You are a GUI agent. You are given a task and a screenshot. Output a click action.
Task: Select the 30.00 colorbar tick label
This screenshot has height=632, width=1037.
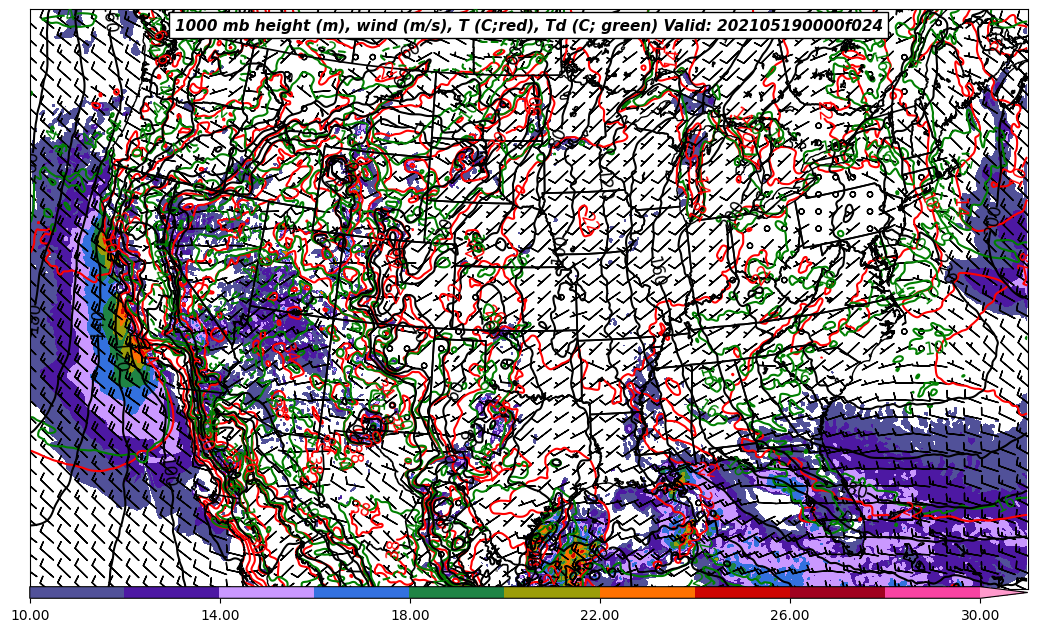(x=980, y=616)
